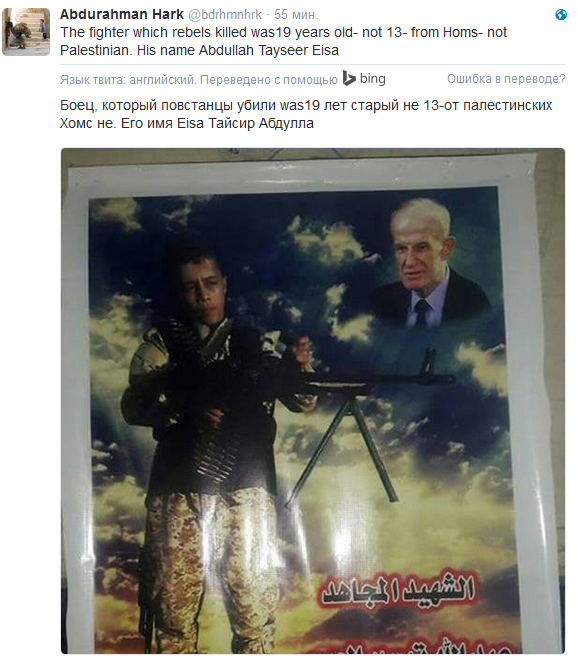
Task: Open the tweet's 55 мин. timestamp
Action: click(x=296, y=14)
